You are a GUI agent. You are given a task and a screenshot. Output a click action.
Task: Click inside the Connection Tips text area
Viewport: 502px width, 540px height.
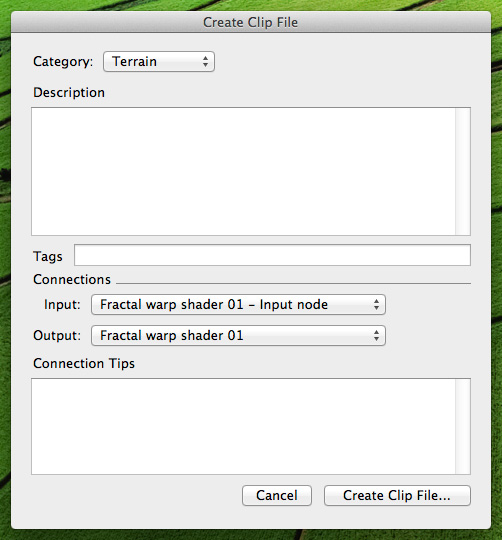(243, 426)
